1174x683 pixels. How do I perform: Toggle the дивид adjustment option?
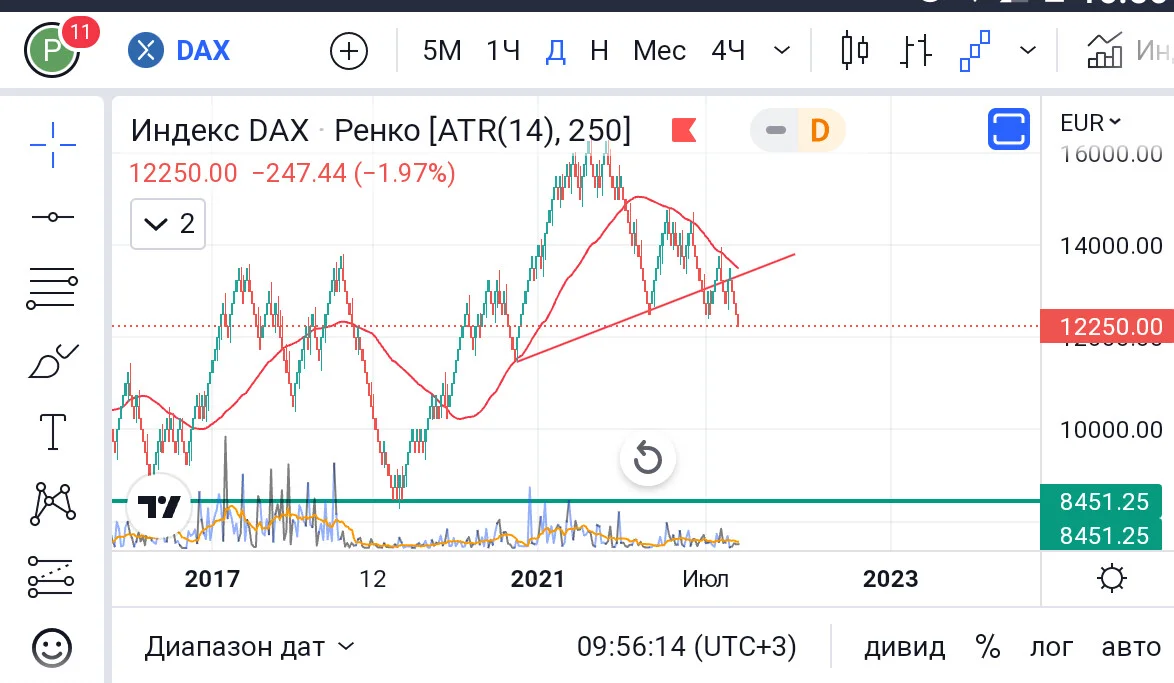click(x=904, y=646)
